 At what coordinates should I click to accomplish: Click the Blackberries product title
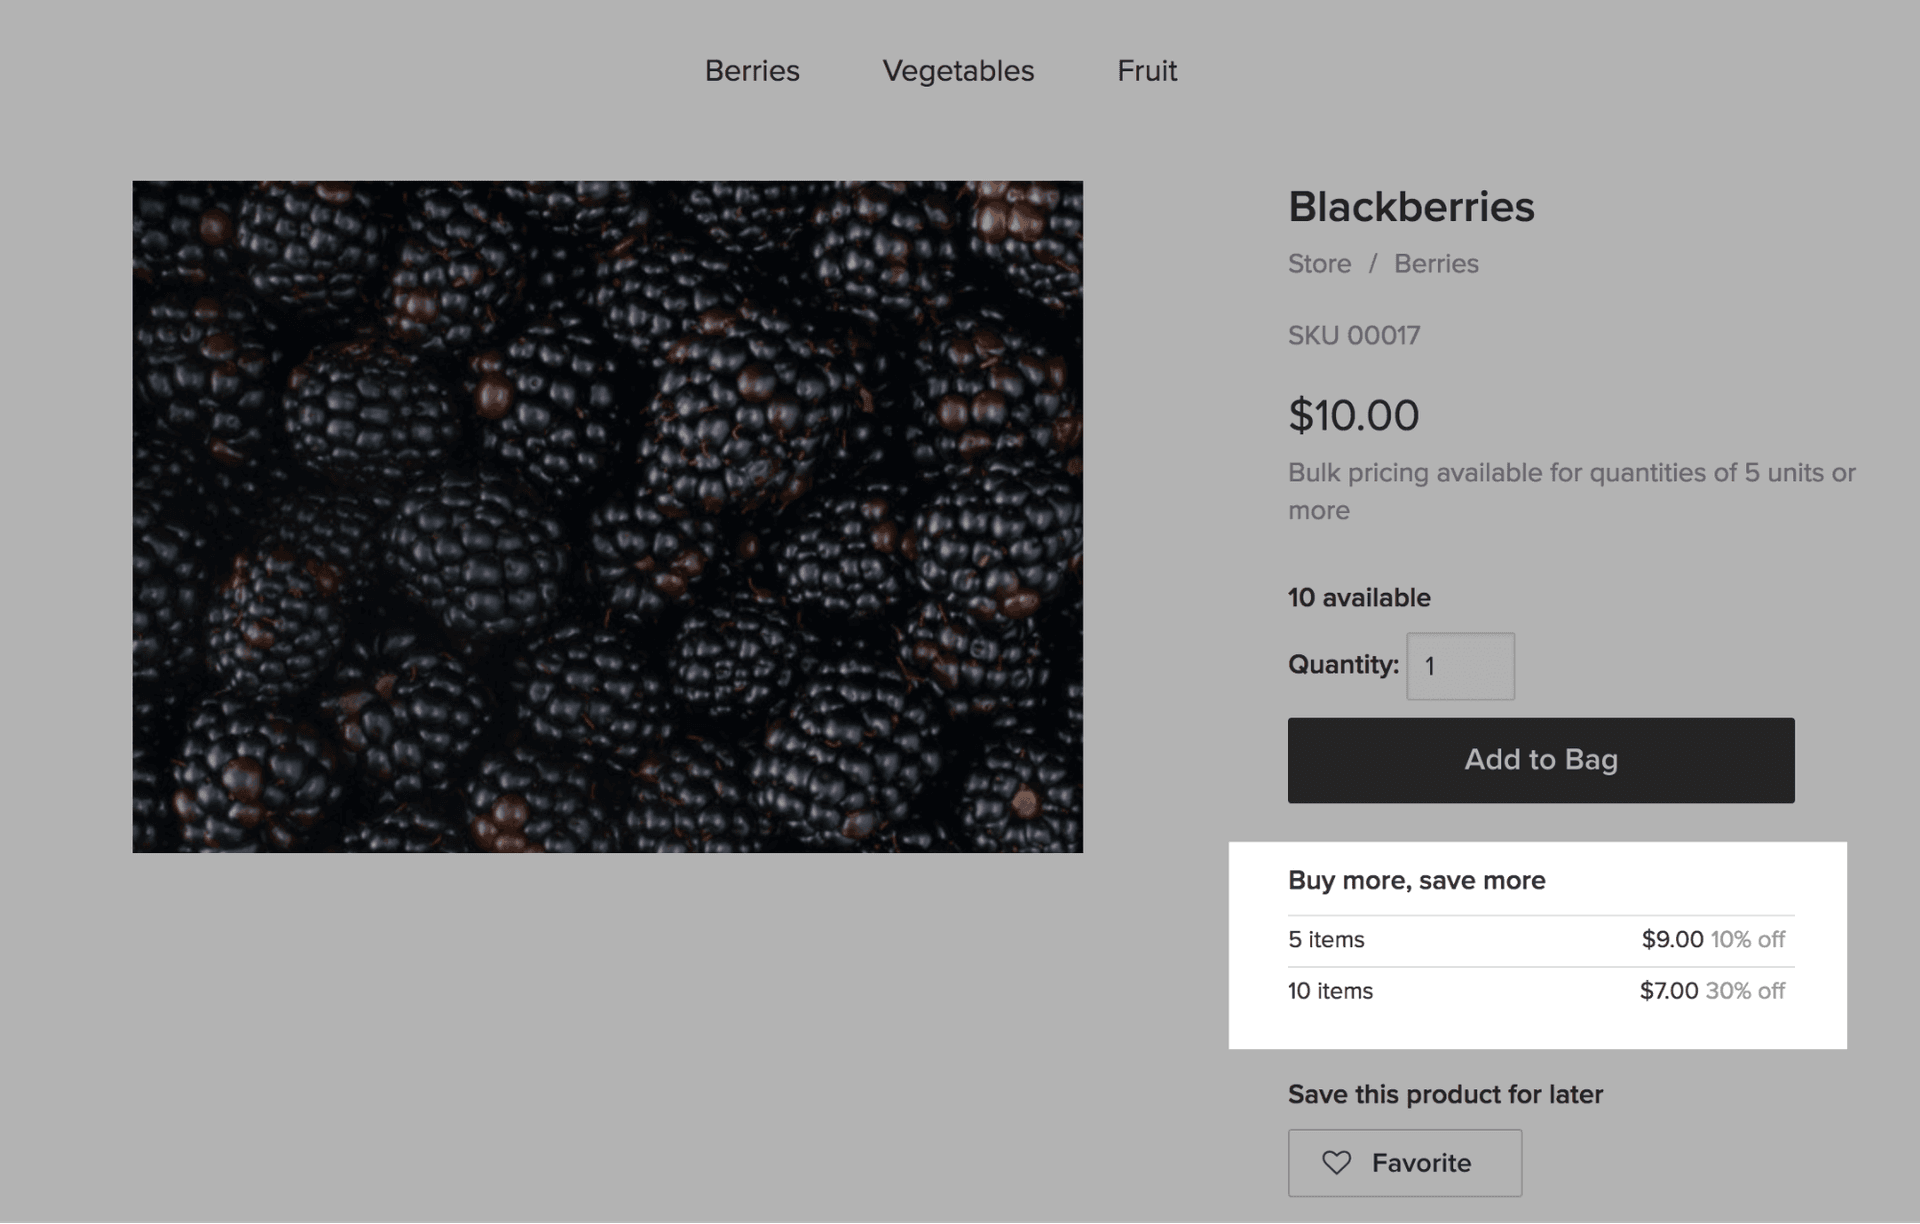1411,207
